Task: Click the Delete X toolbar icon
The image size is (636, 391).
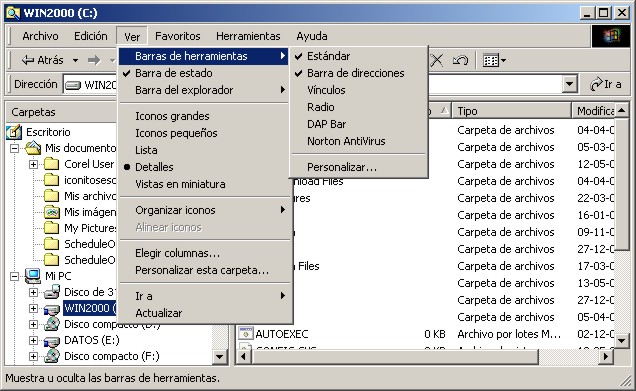Action: (x=437, y=60)
